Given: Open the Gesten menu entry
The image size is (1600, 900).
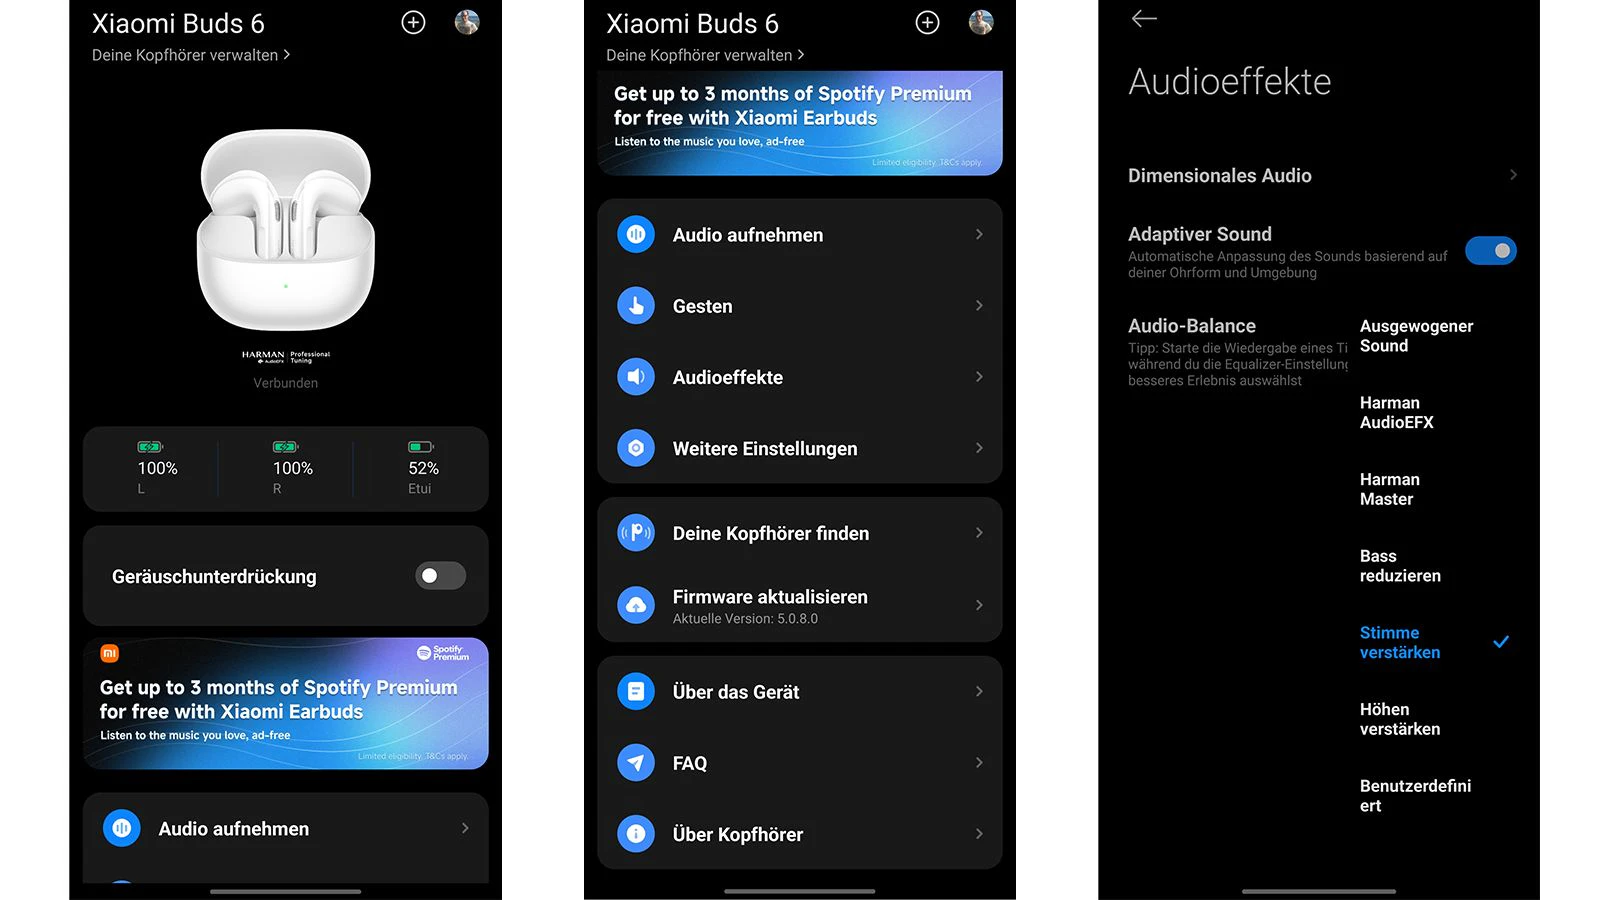Looking at the screenshot, I should (800, 306).
